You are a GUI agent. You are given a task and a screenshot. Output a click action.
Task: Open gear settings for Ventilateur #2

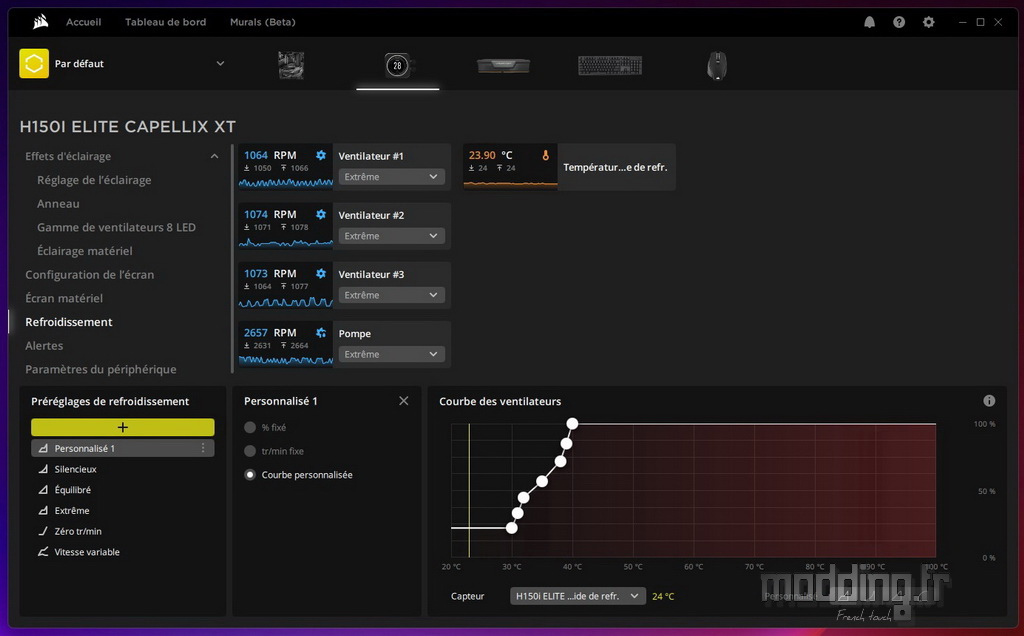pos(321,214)
